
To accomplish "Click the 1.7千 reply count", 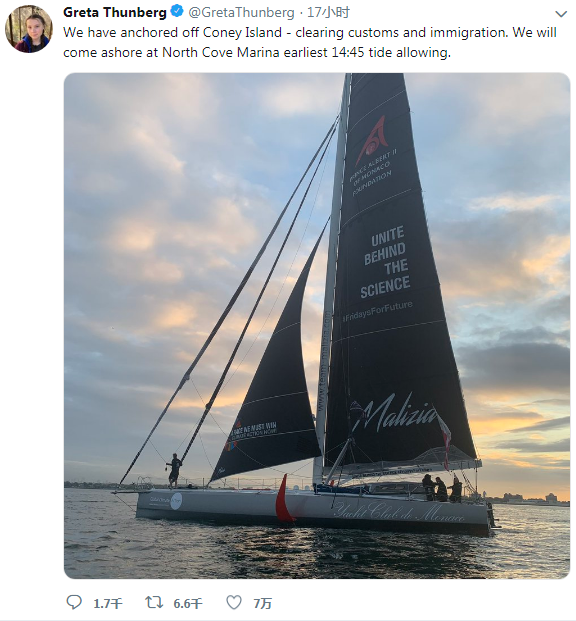I will tap(108, 604).
